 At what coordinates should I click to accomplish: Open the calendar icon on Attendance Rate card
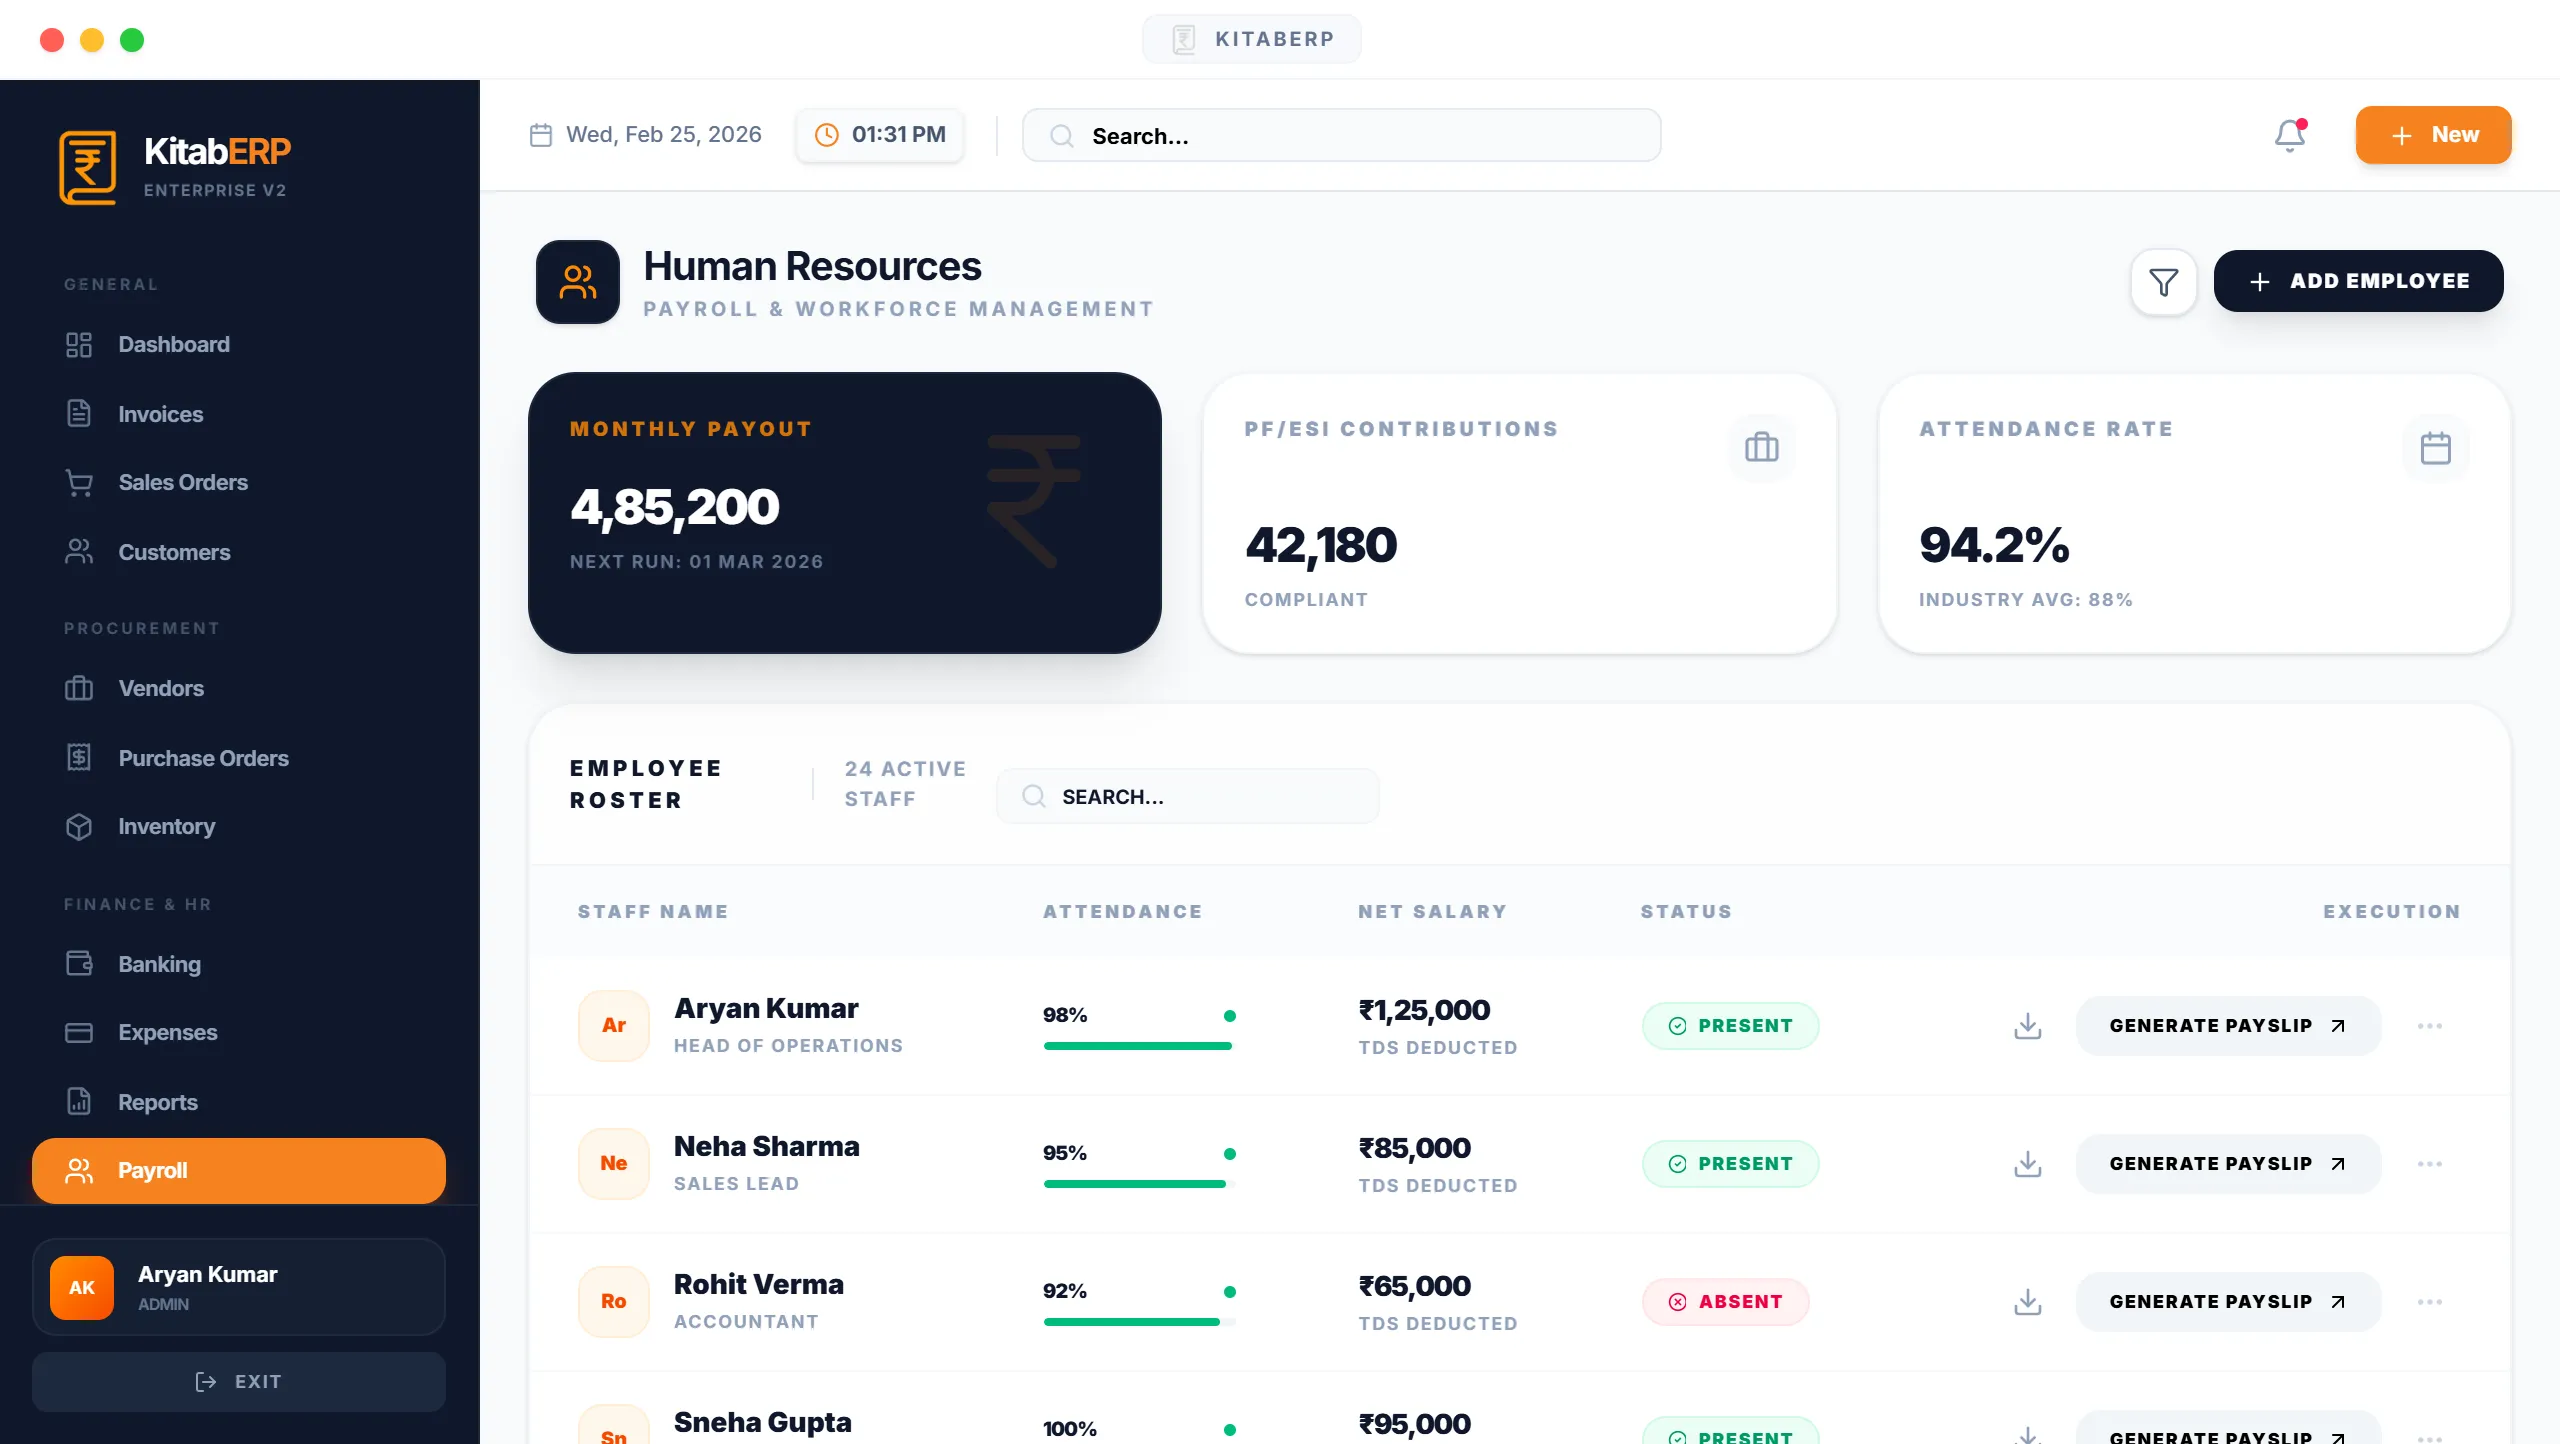2436,448
